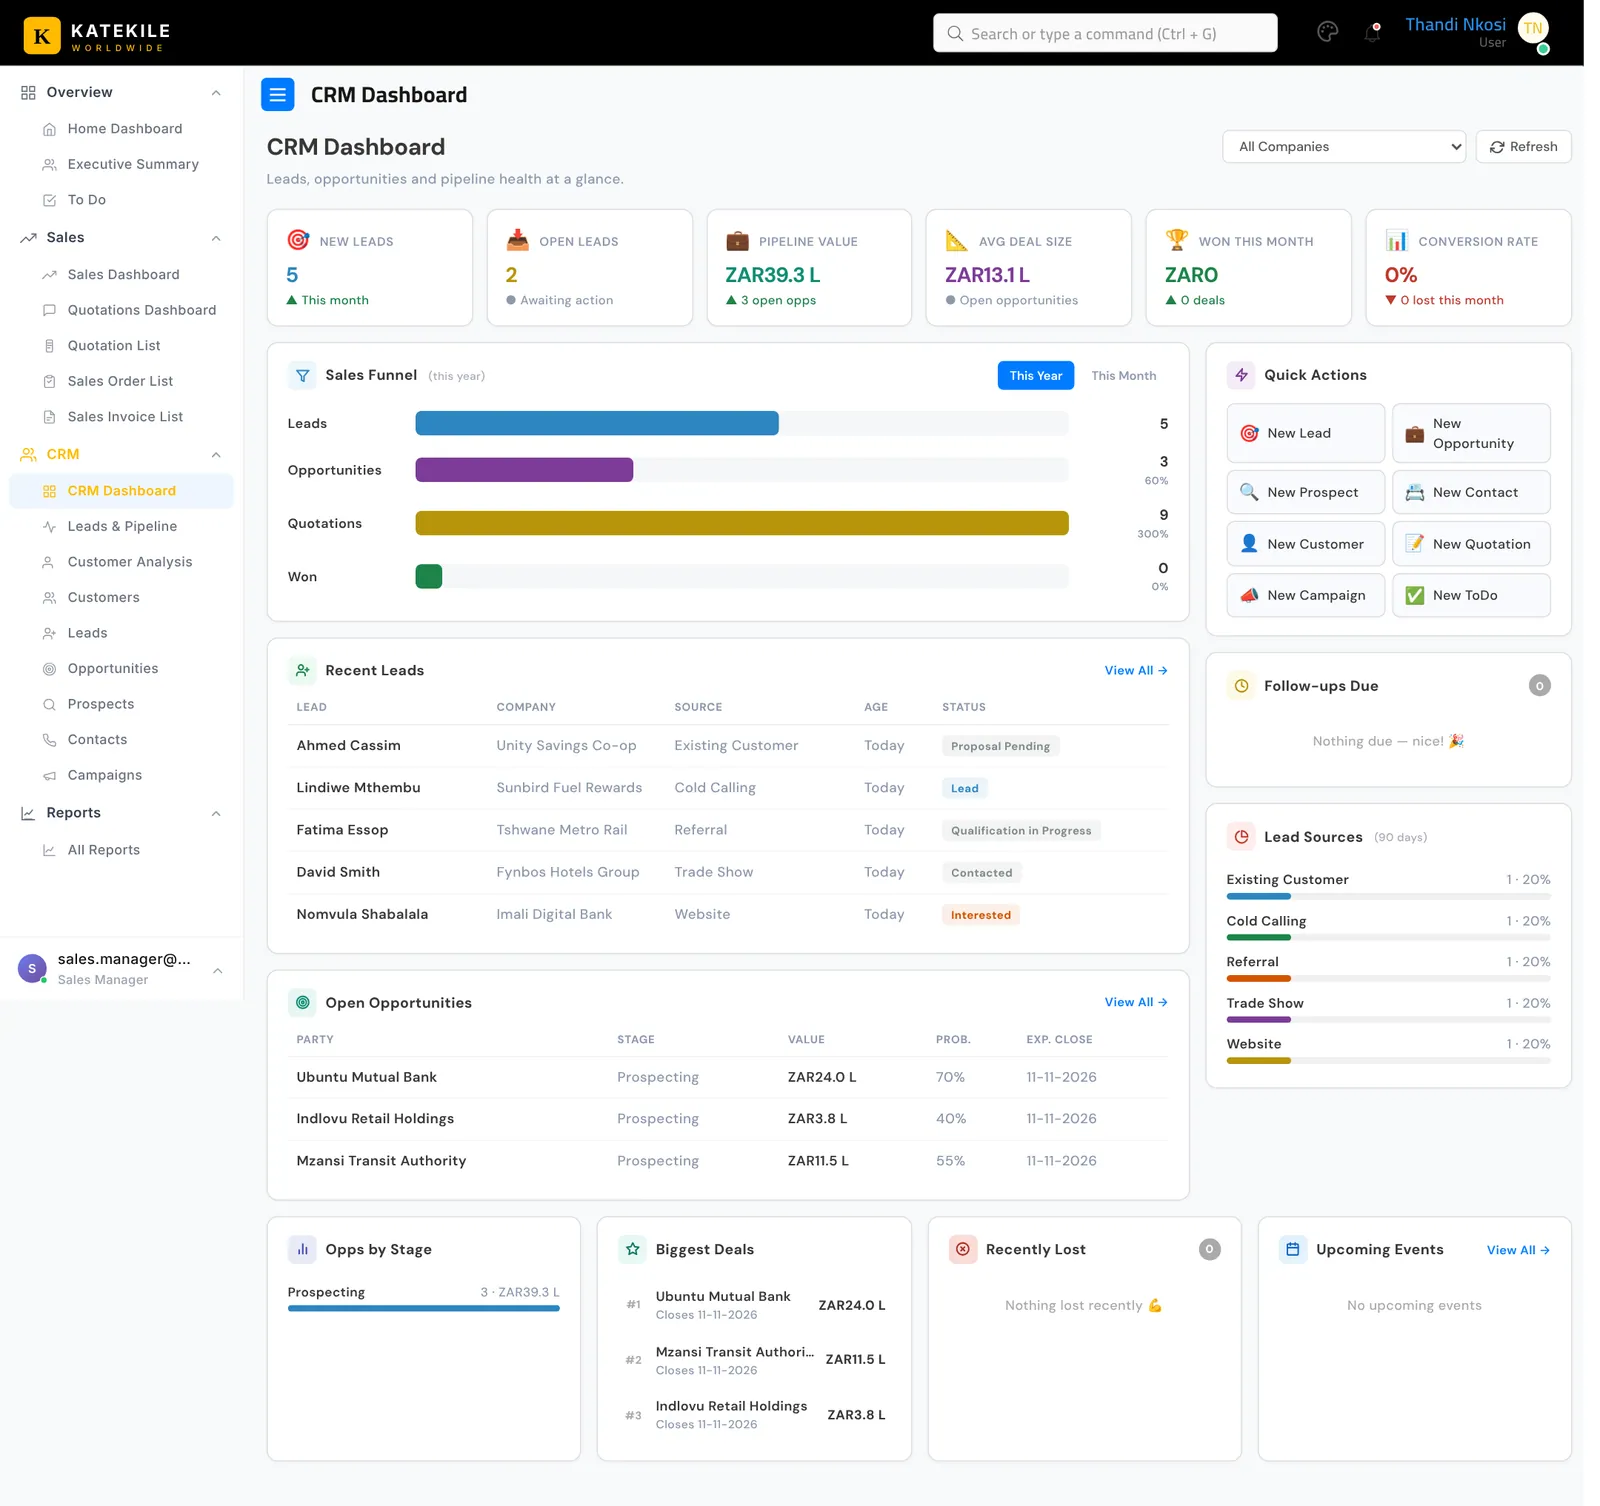This screenshot has height=1506, width=1600.
Task: Click the Recently Lost cross icon
Action: tap(963, 1249)
